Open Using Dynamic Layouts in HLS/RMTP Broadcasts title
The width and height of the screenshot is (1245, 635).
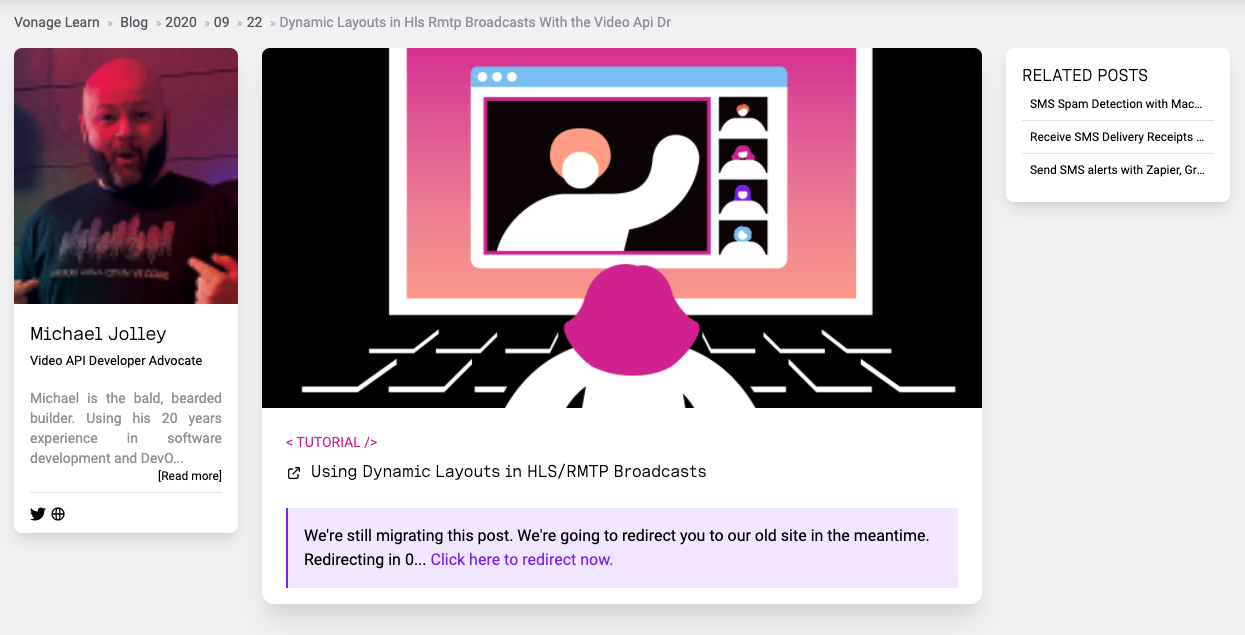click(x=509, y=471)
